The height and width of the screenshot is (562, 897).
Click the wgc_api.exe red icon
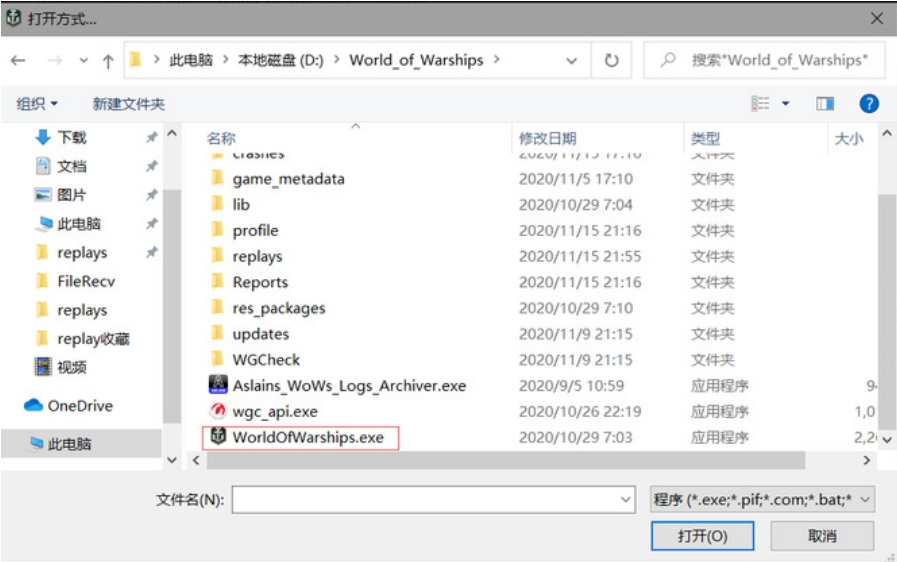click(218, 410)
